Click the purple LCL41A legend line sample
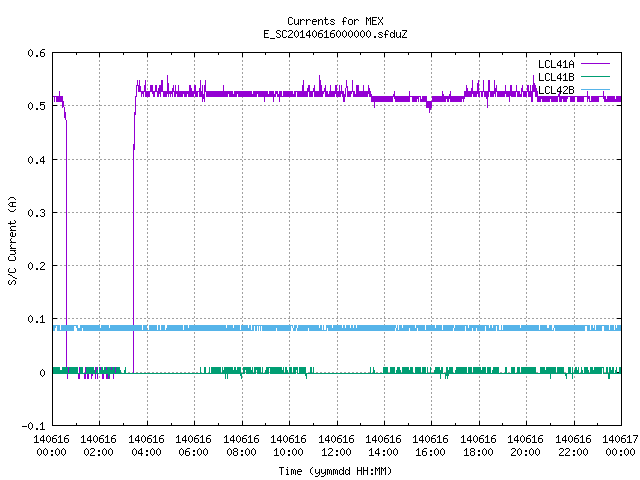The image size is (640, 480). click(595, 64)
